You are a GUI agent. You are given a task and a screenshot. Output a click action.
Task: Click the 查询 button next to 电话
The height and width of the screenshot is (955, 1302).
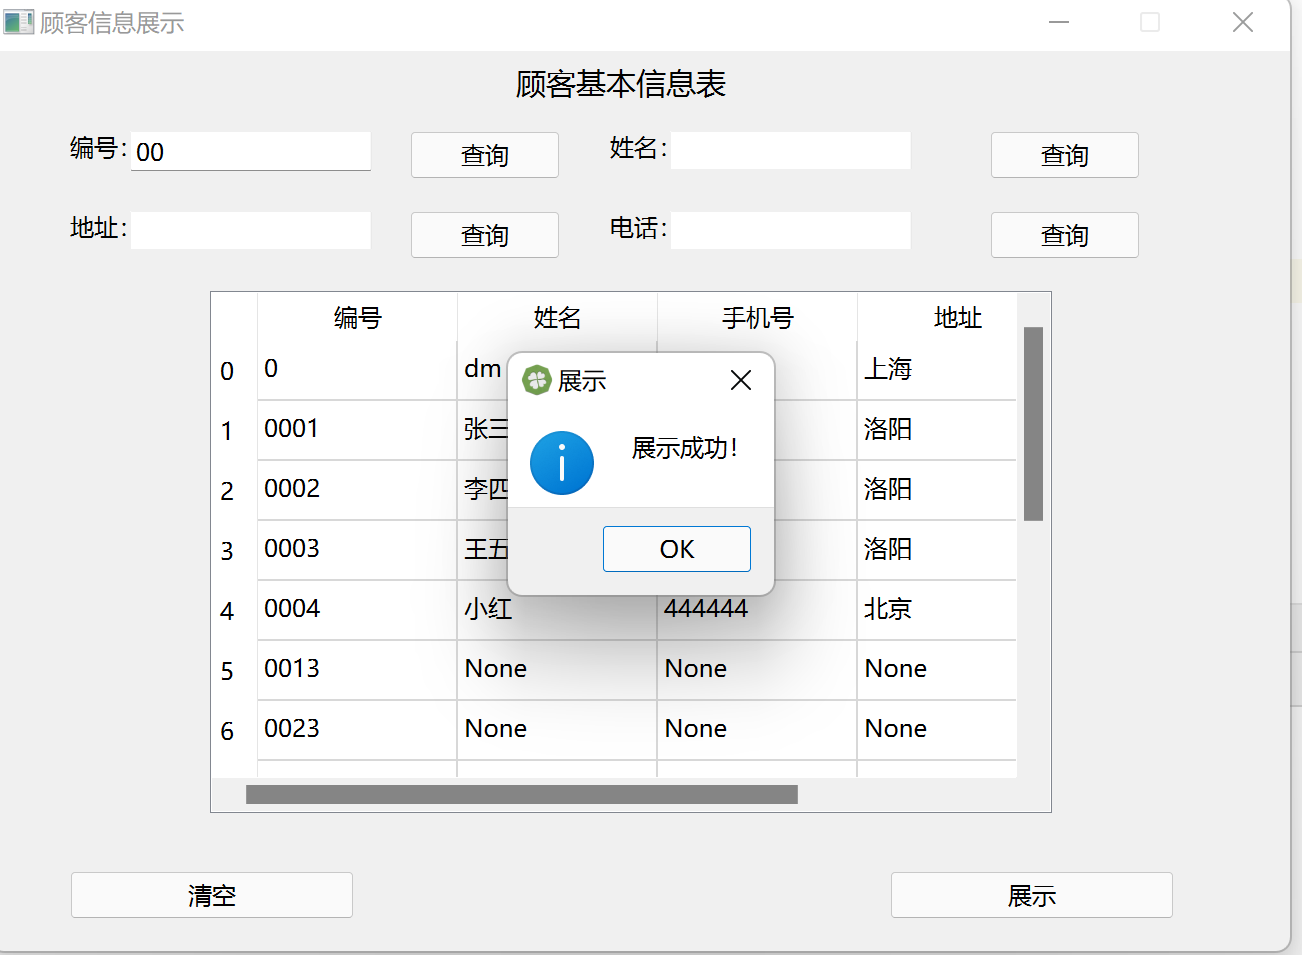tap(1064, 235)
